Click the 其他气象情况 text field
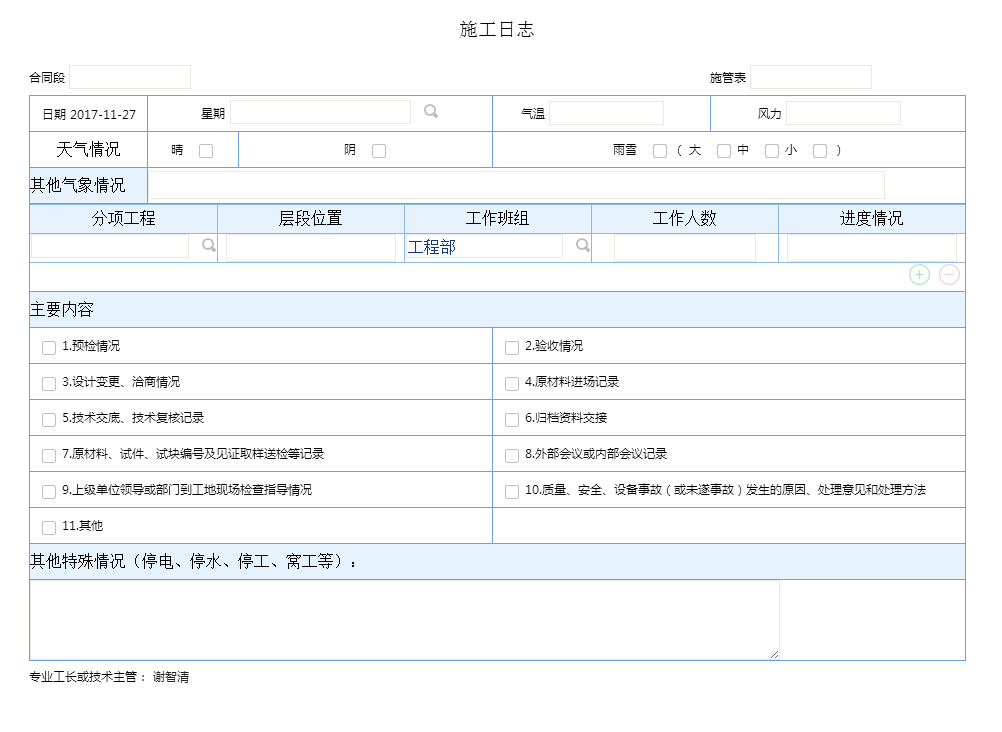 (516, 185)
